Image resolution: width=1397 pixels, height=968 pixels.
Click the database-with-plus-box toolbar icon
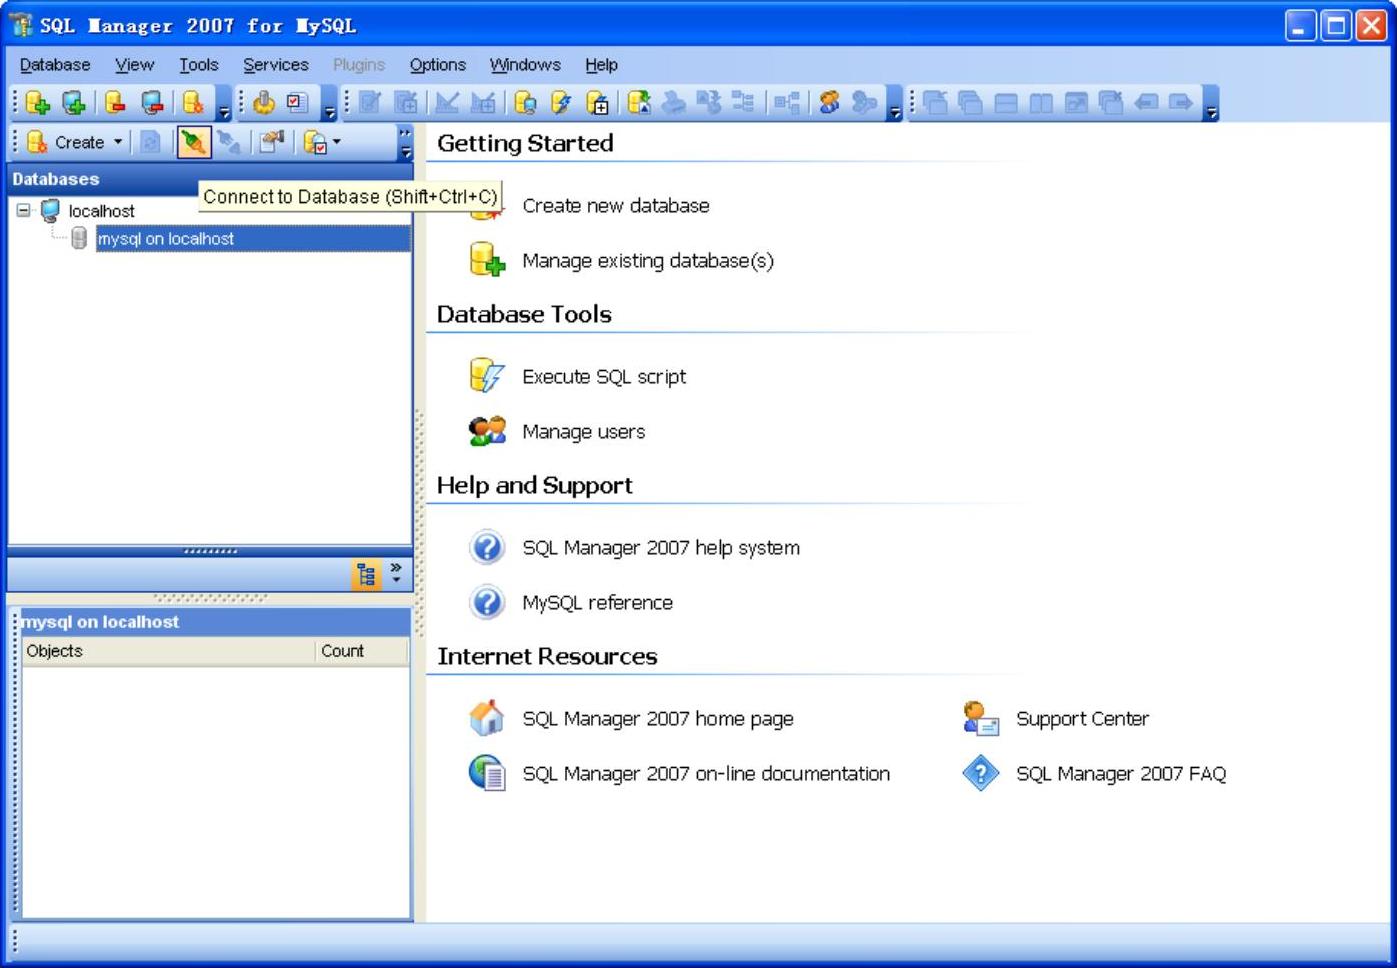pyautogui.click(x=597, y=103)
